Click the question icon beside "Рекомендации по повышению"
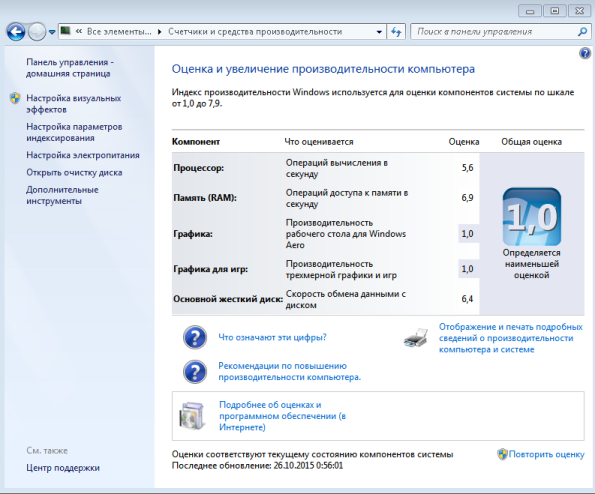The height and width of the screenshot is (494, 595). click(x=195, y=371)
